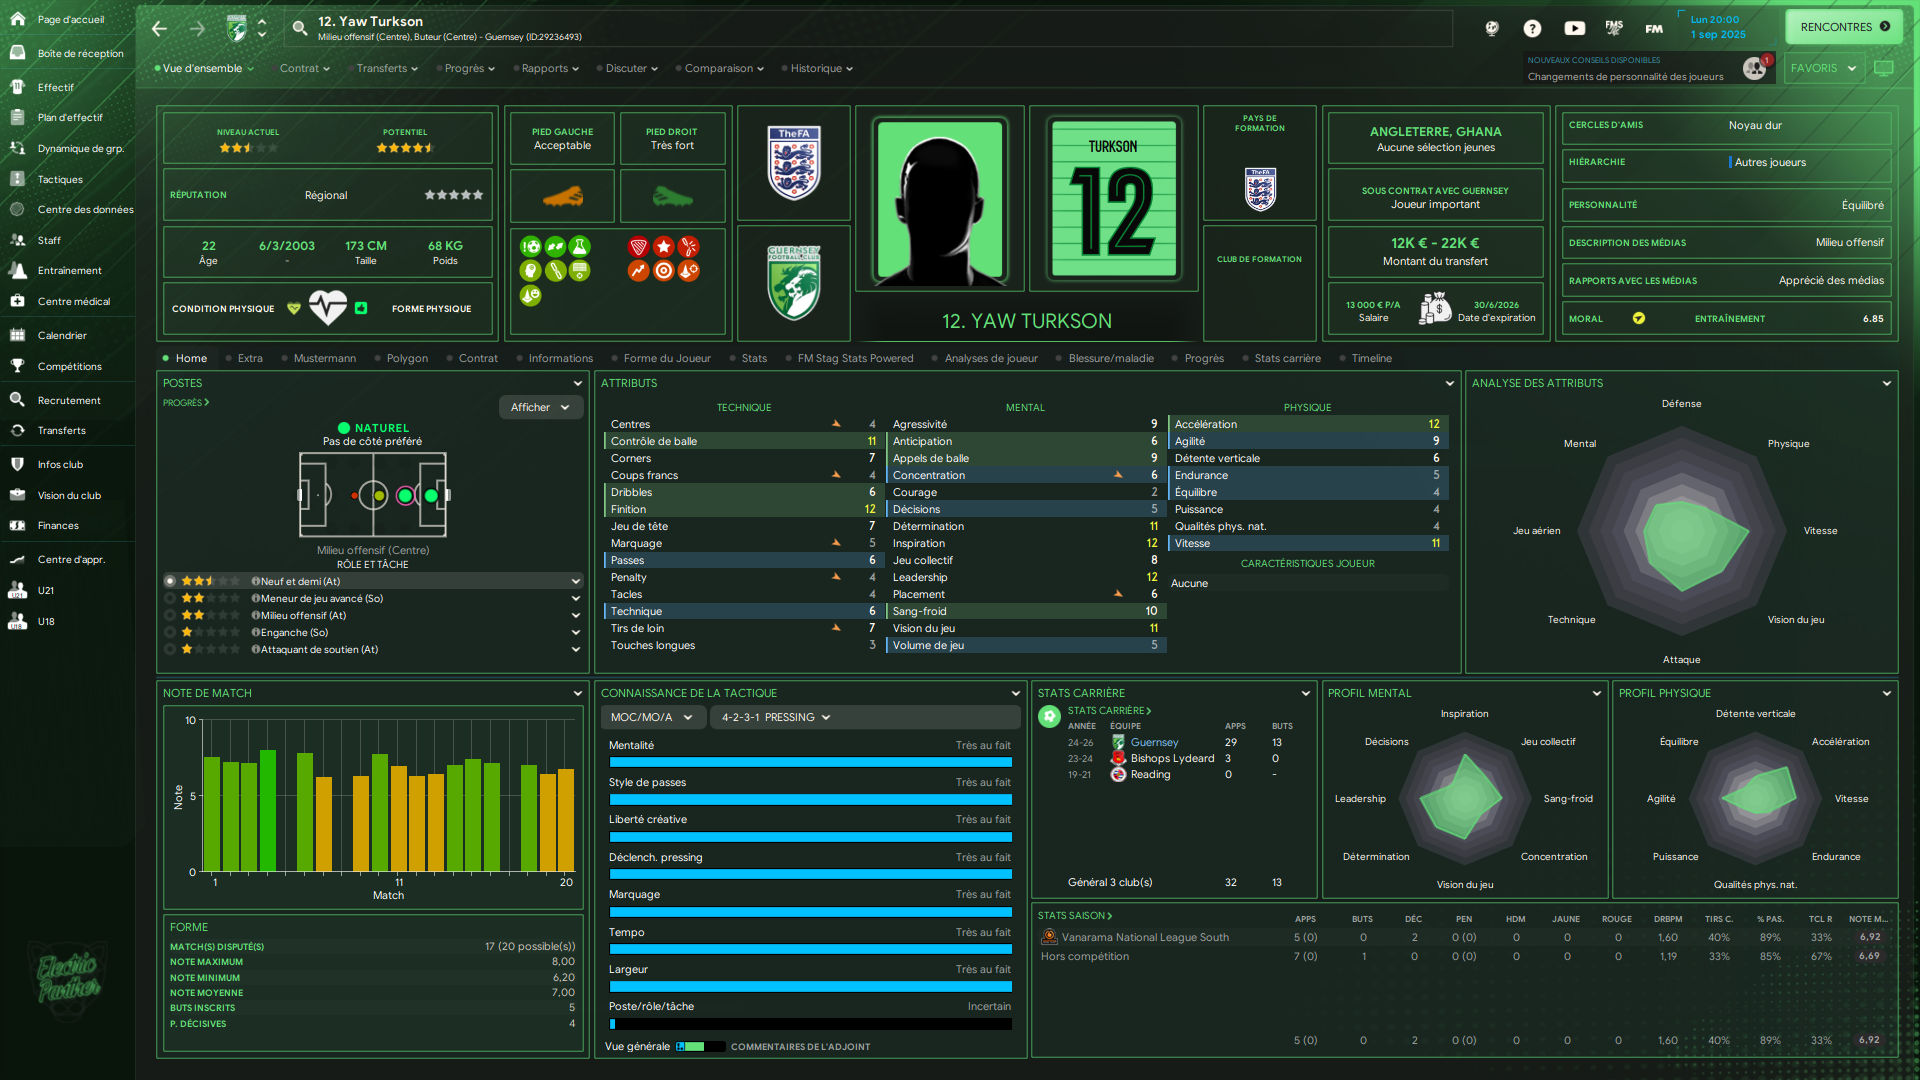Select the Enganche role radio button
1920x1080 pixels.
[x=170, y=633]
